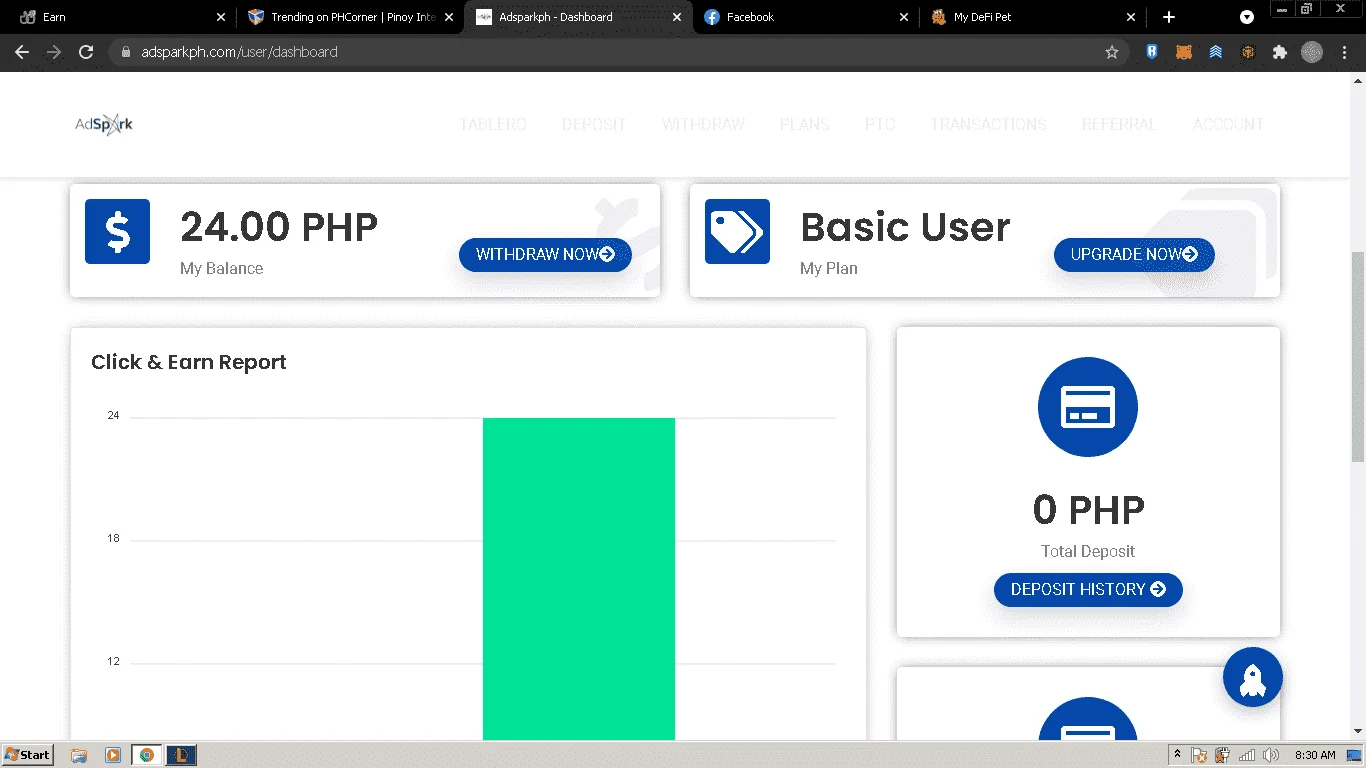Click the AdSpark logo
Screen dimensions: 1366x768
[104, 124]
